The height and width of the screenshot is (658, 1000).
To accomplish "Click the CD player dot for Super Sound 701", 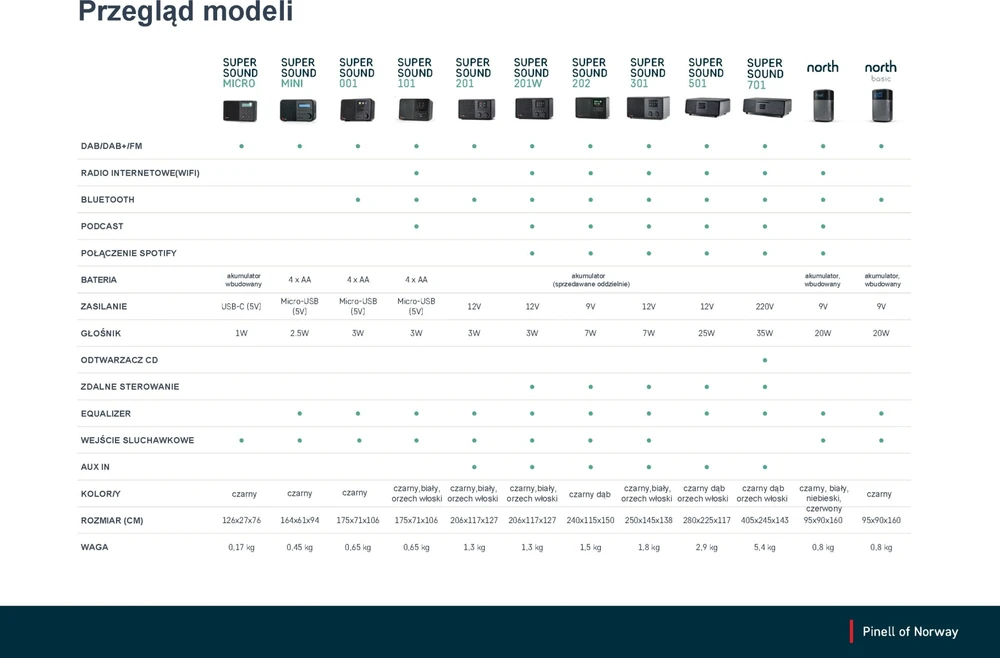I will [765, 360].
